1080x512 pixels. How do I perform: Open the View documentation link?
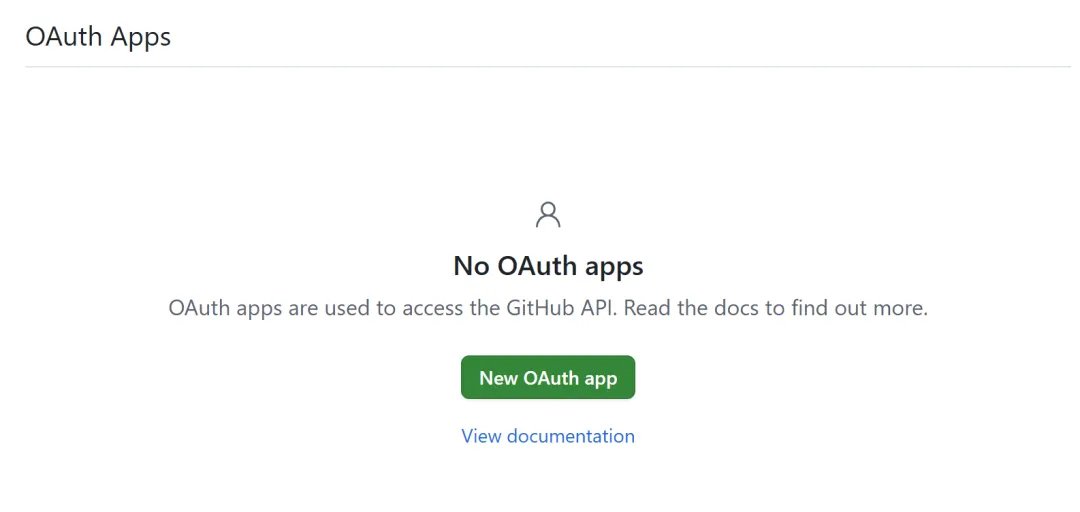[548, 436]
